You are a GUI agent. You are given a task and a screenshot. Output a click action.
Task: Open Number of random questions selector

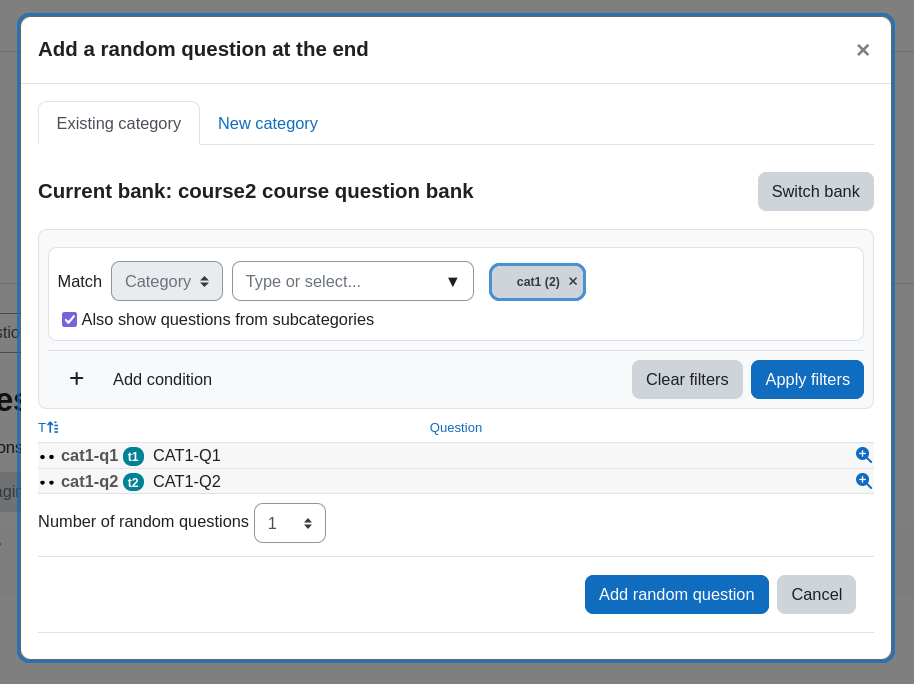point(290,523)
